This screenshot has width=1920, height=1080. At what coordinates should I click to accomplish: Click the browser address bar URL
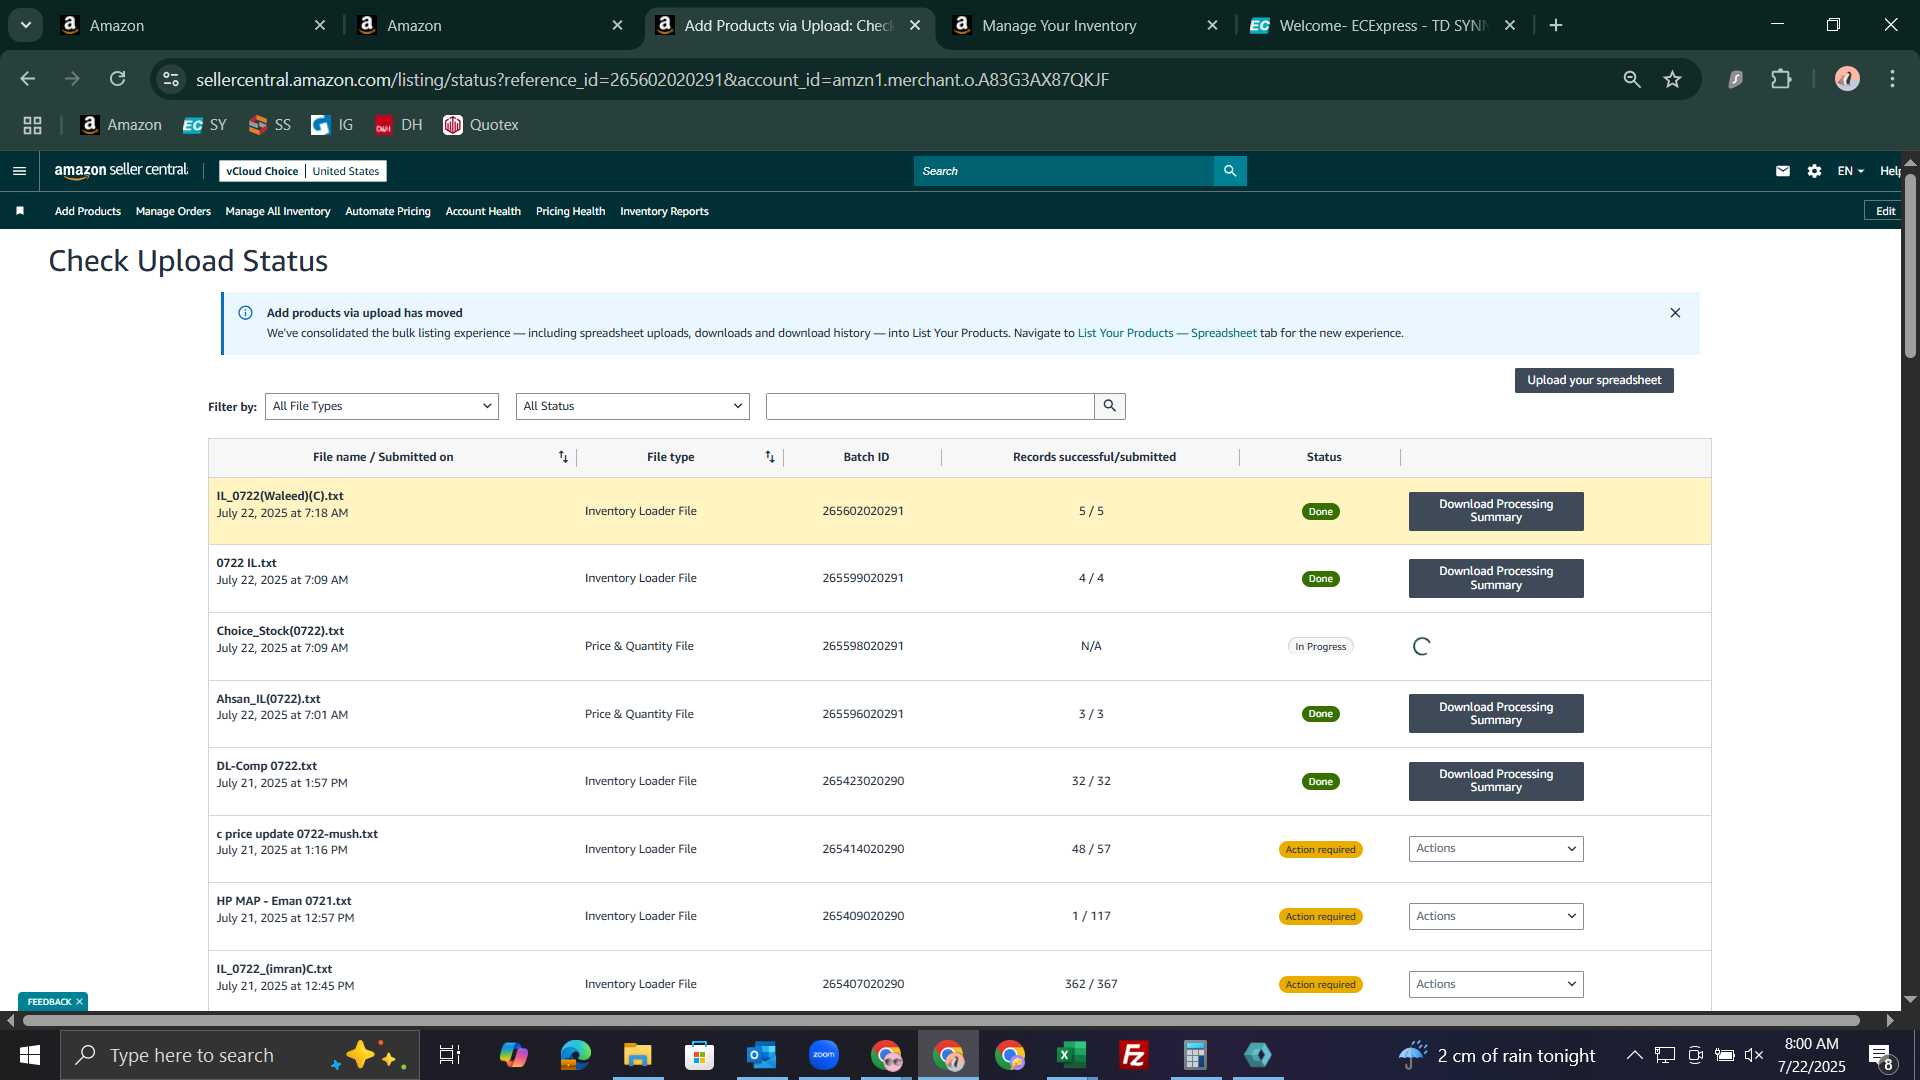pos(652,79)
